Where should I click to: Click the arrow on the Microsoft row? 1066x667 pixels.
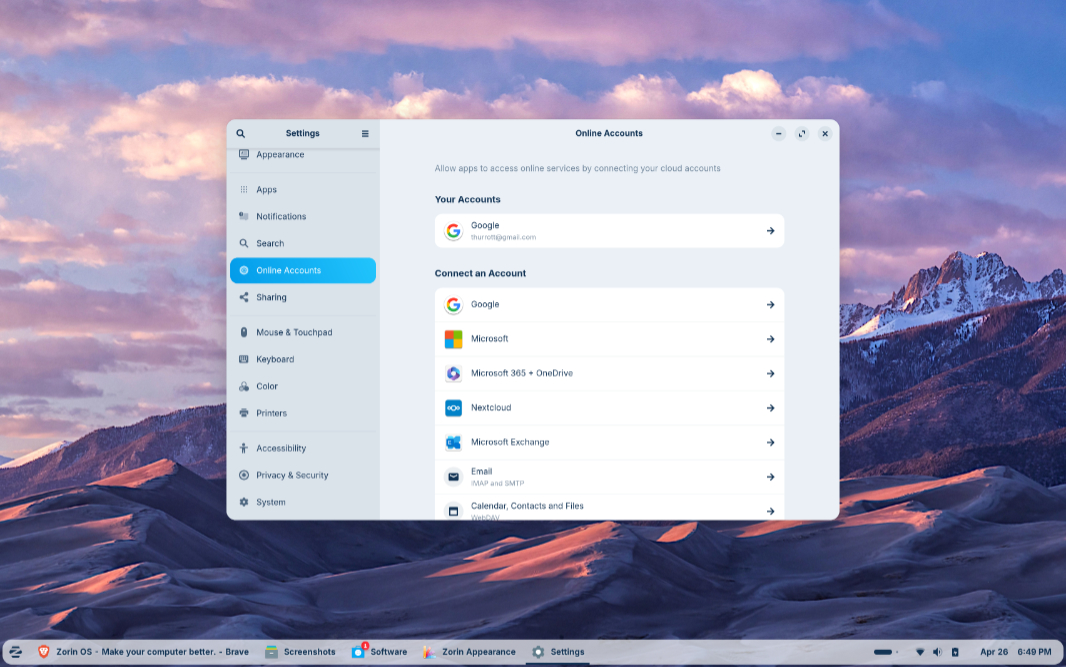[770, 339]
